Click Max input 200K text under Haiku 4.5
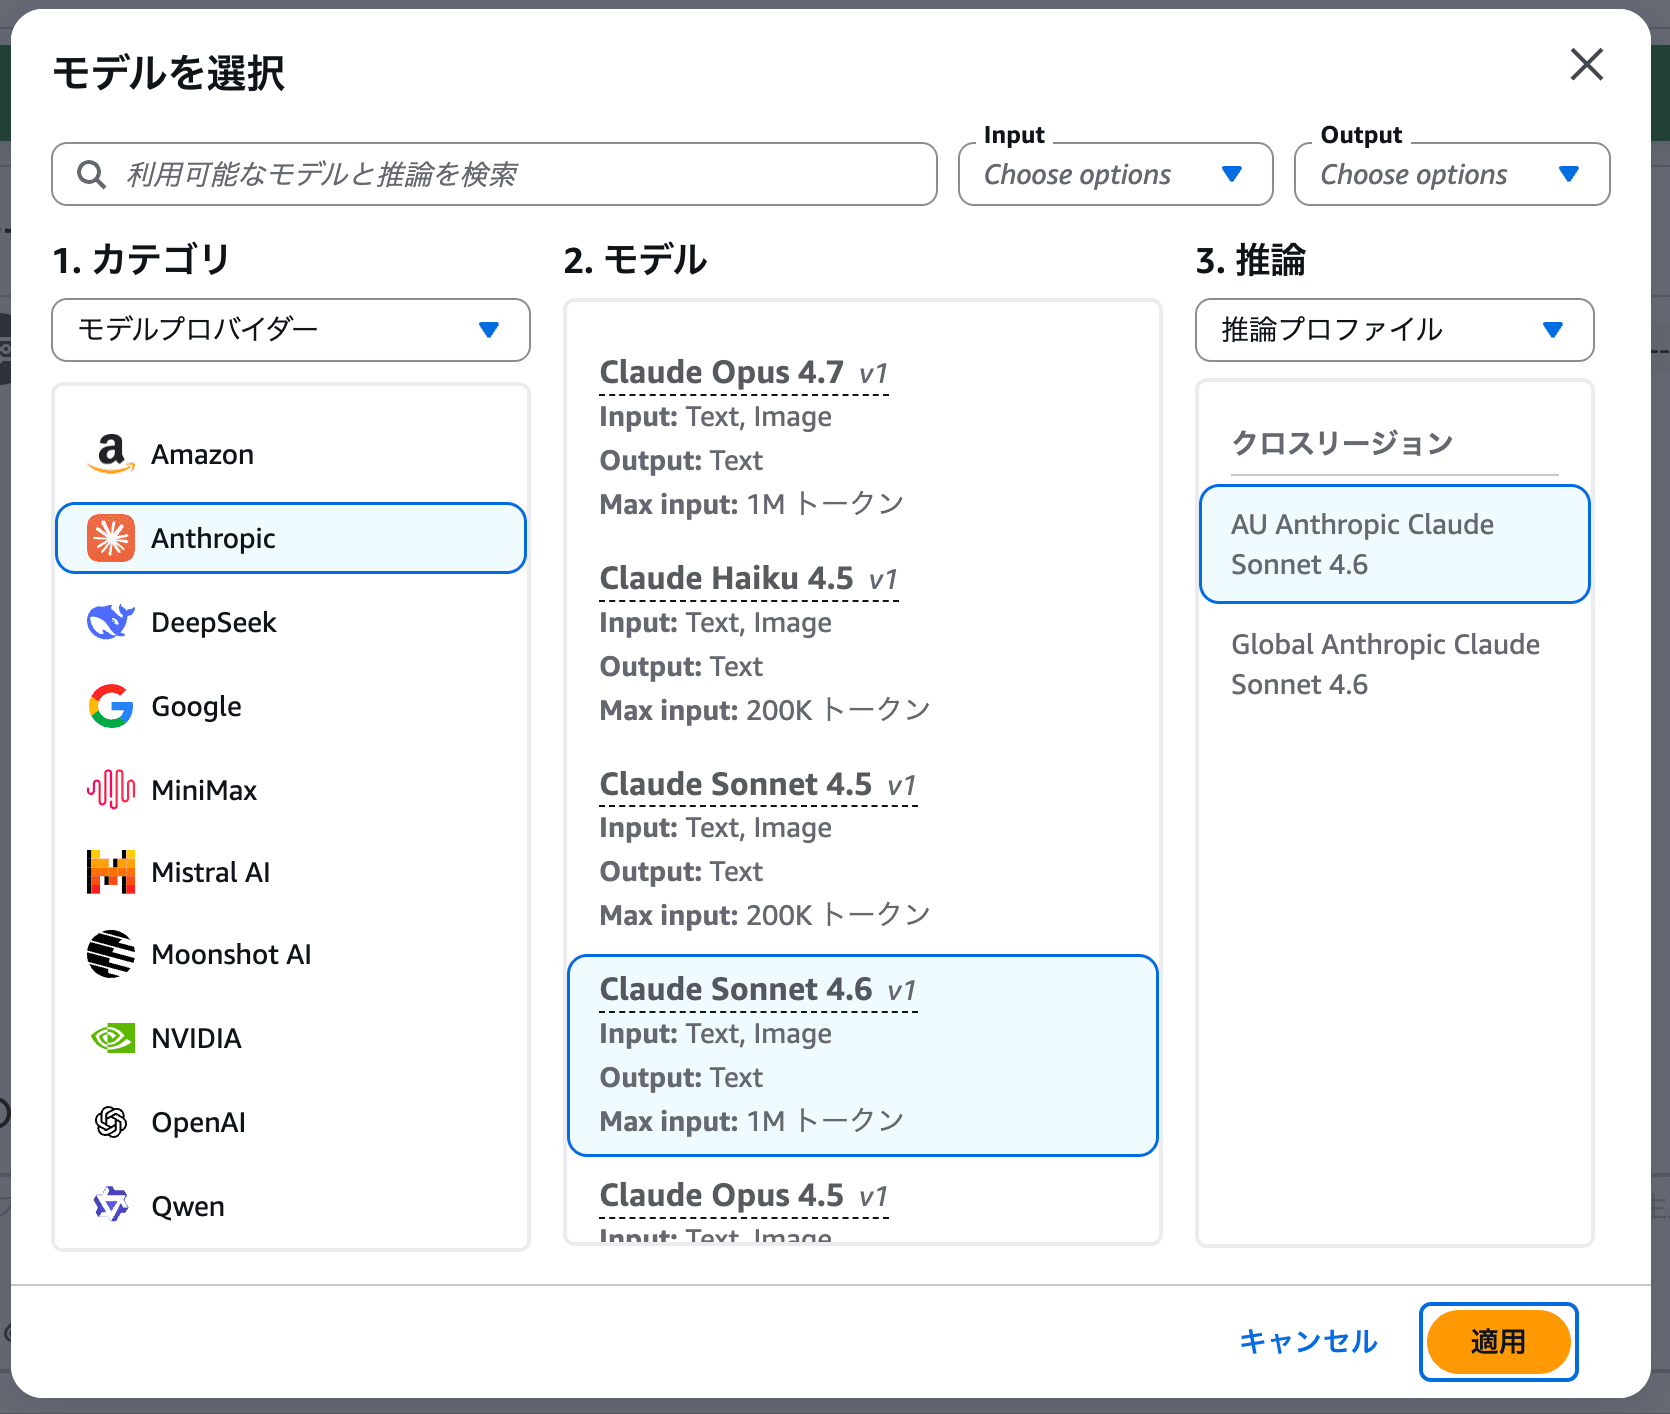Viewport: 1670px width, 1414px height. click(765, 710)
